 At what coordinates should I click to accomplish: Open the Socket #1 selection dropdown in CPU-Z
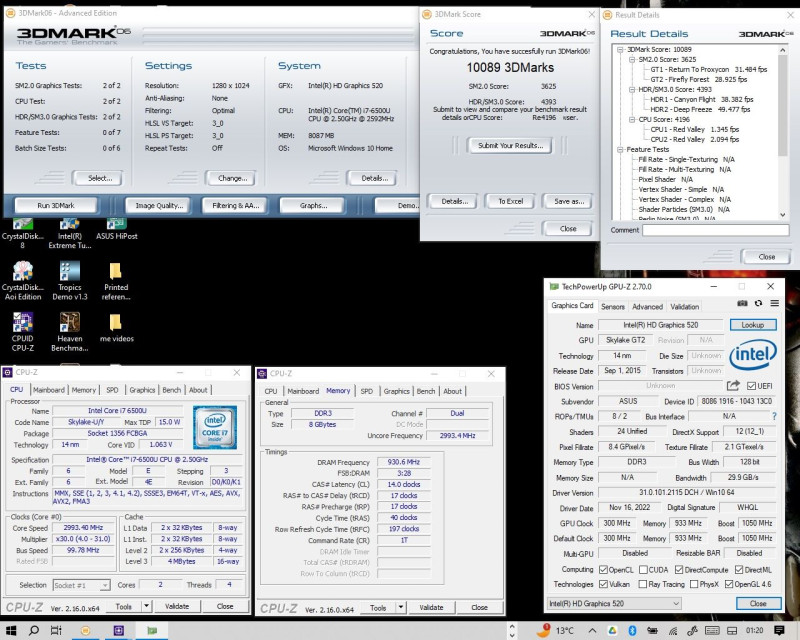pos(82,585)
